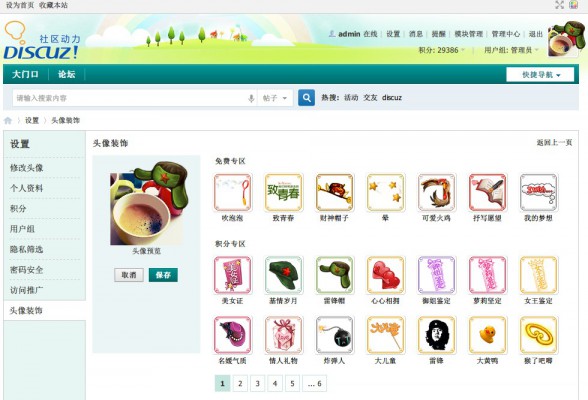Screen dimensions: 588x400
Task: Open 修改头像 in the settings sidebar
Action: coord(27,168)
